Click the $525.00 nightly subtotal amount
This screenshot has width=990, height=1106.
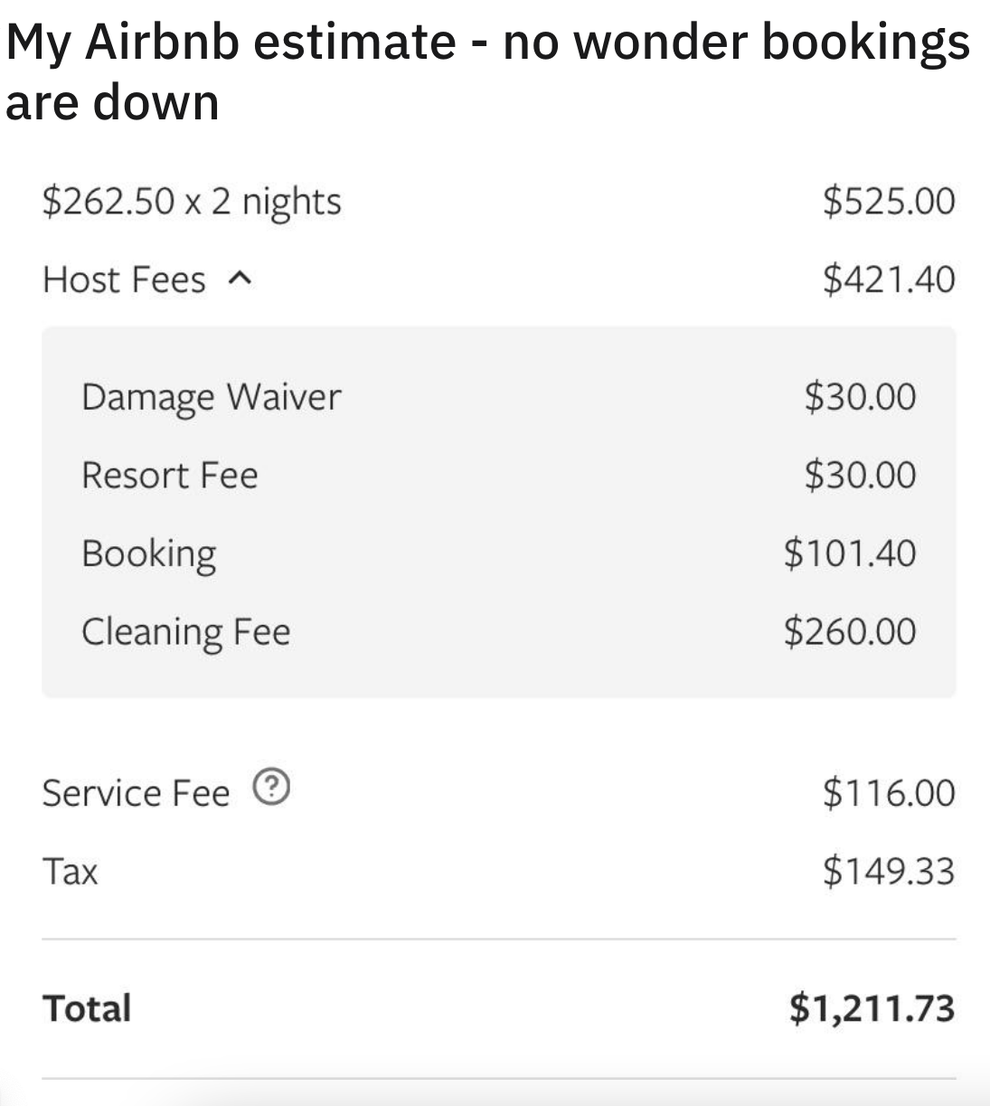888,201
